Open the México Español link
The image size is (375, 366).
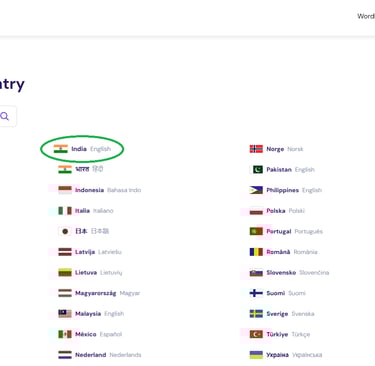click(x=90, y=334)
